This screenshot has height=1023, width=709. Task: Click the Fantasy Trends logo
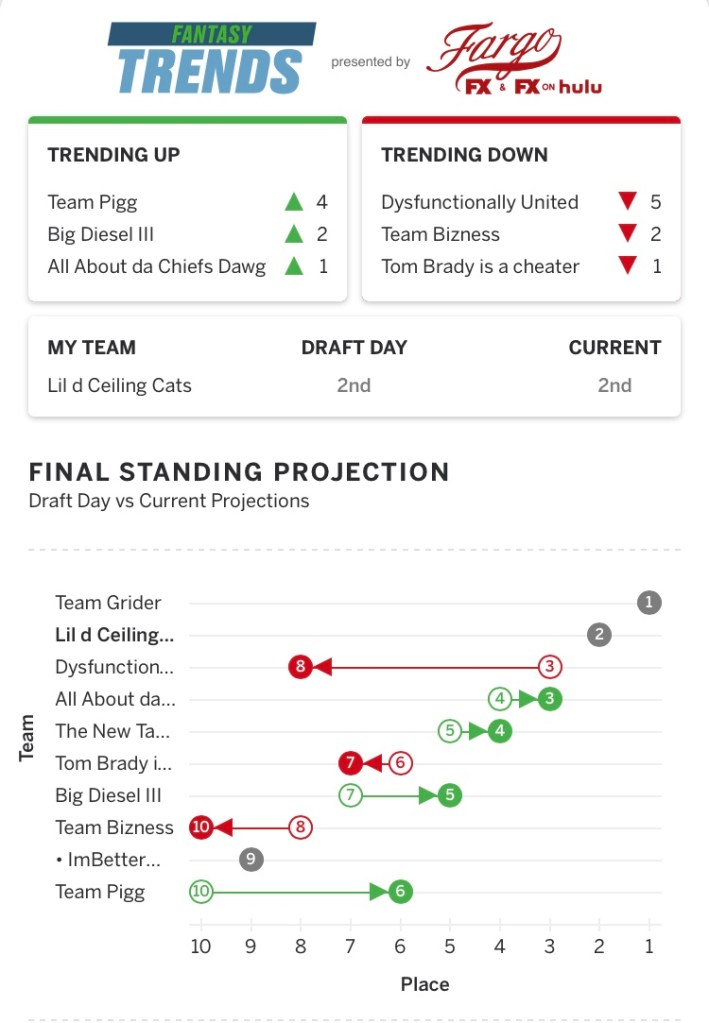[209, 59]
